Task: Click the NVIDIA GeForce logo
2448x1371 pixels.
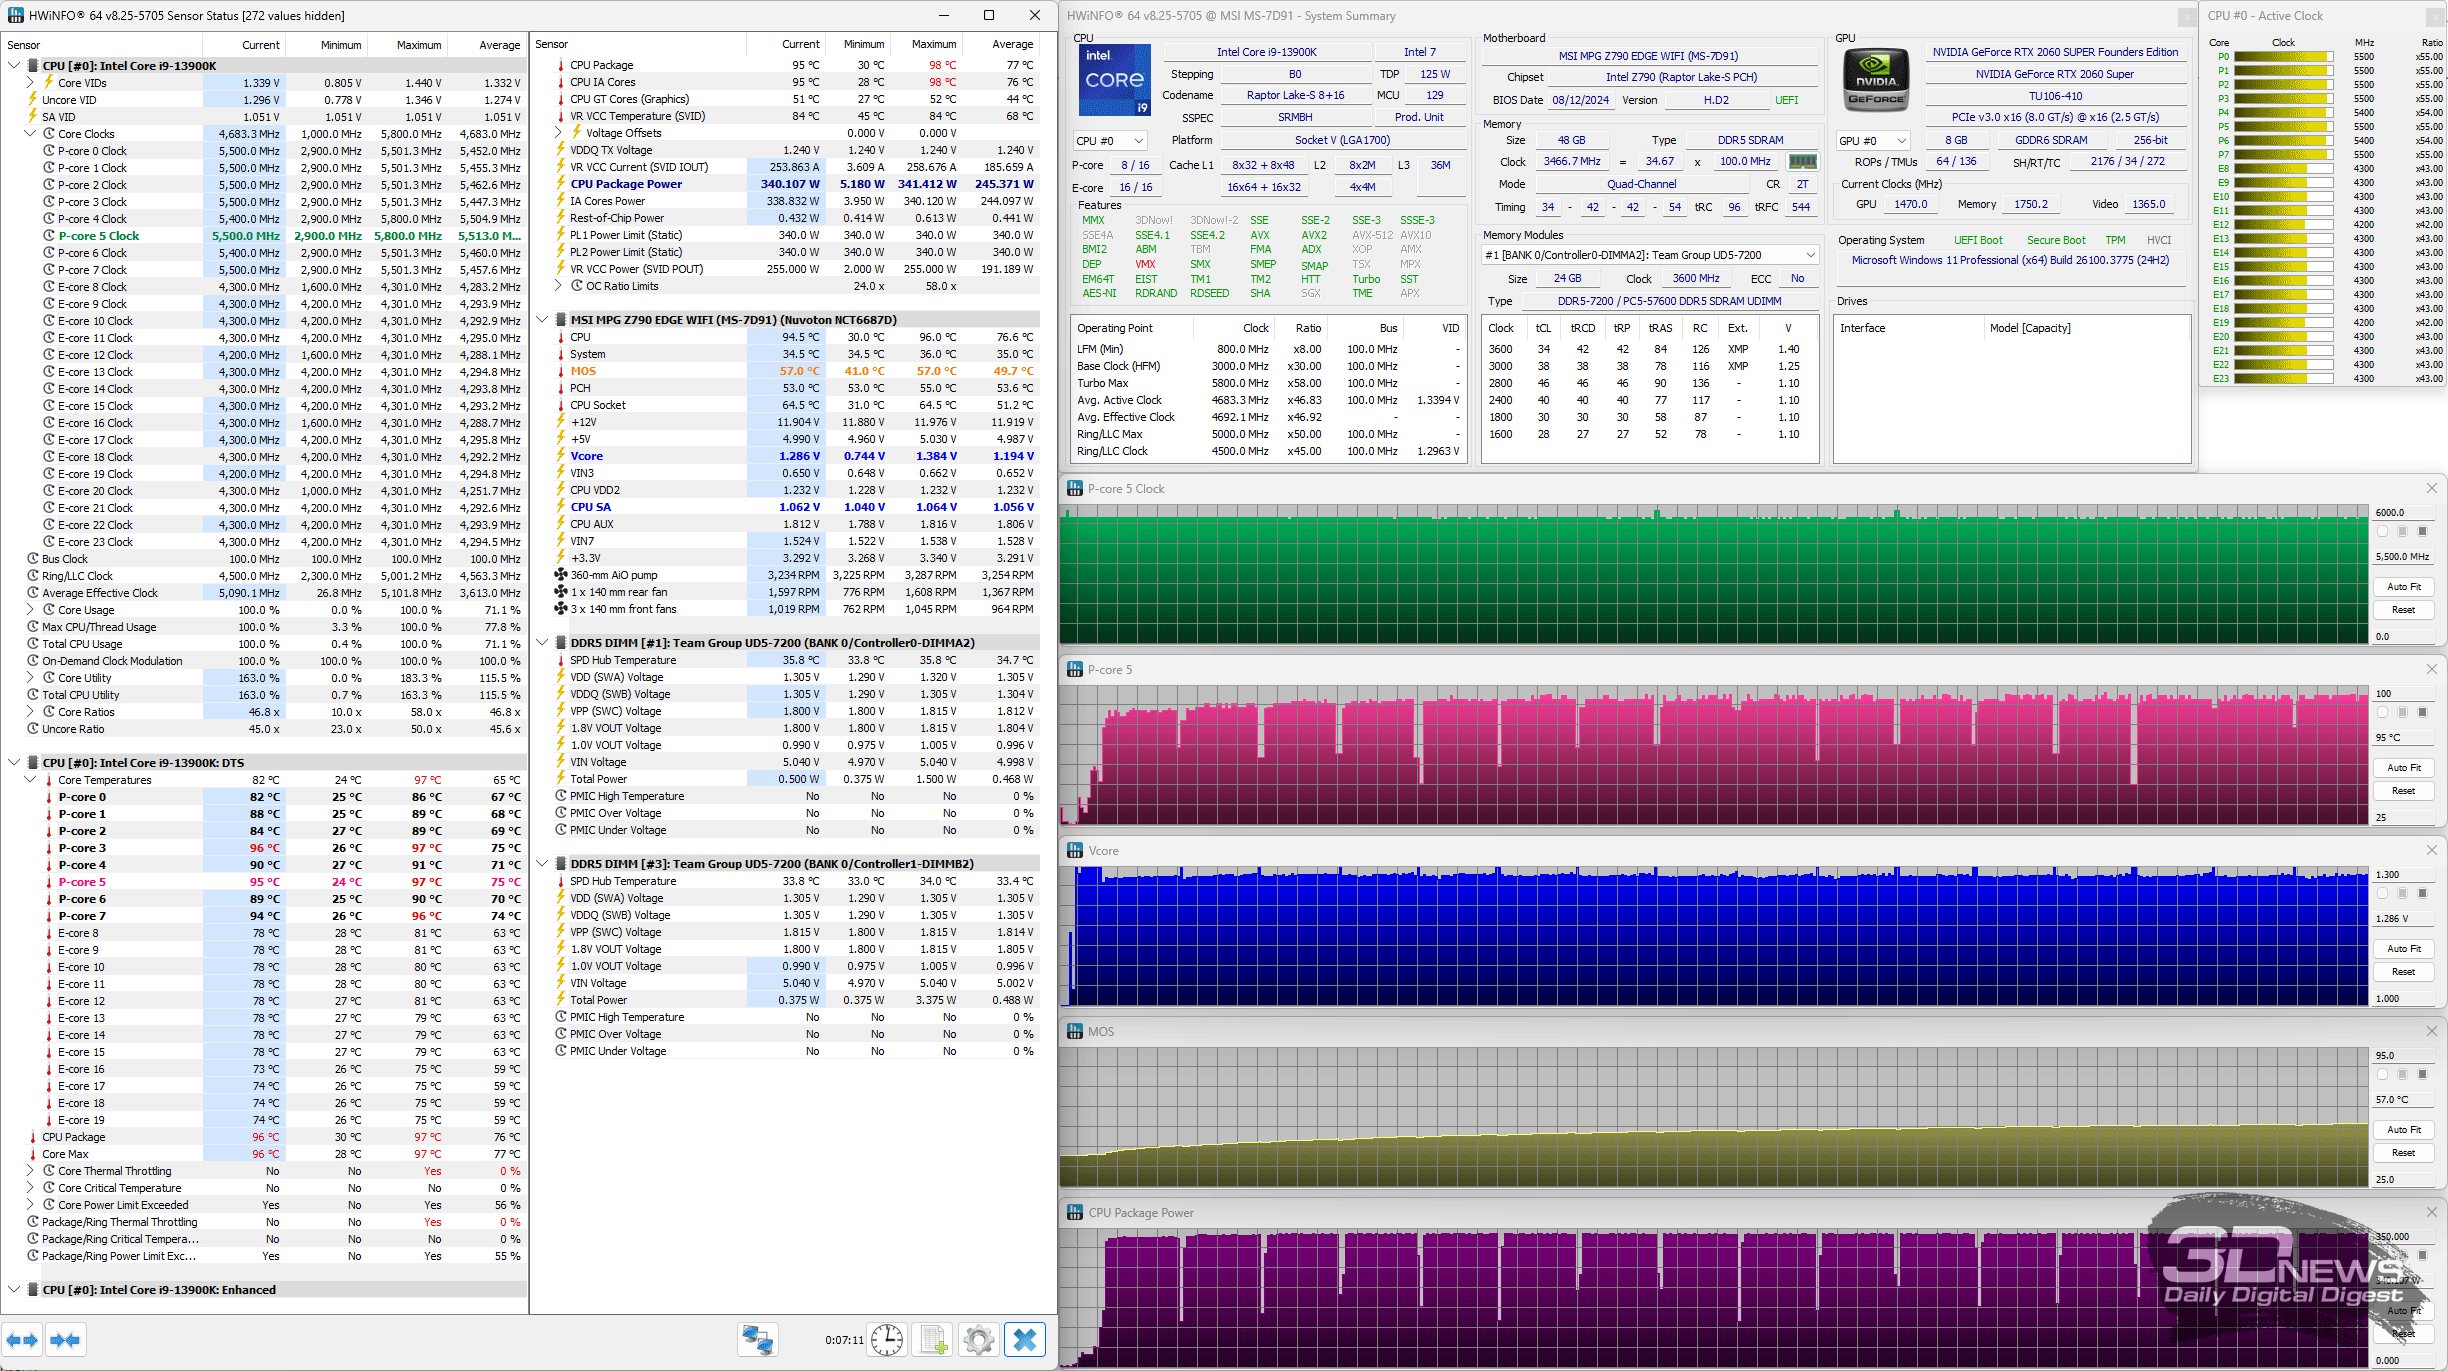Action: pos(1876,80)
